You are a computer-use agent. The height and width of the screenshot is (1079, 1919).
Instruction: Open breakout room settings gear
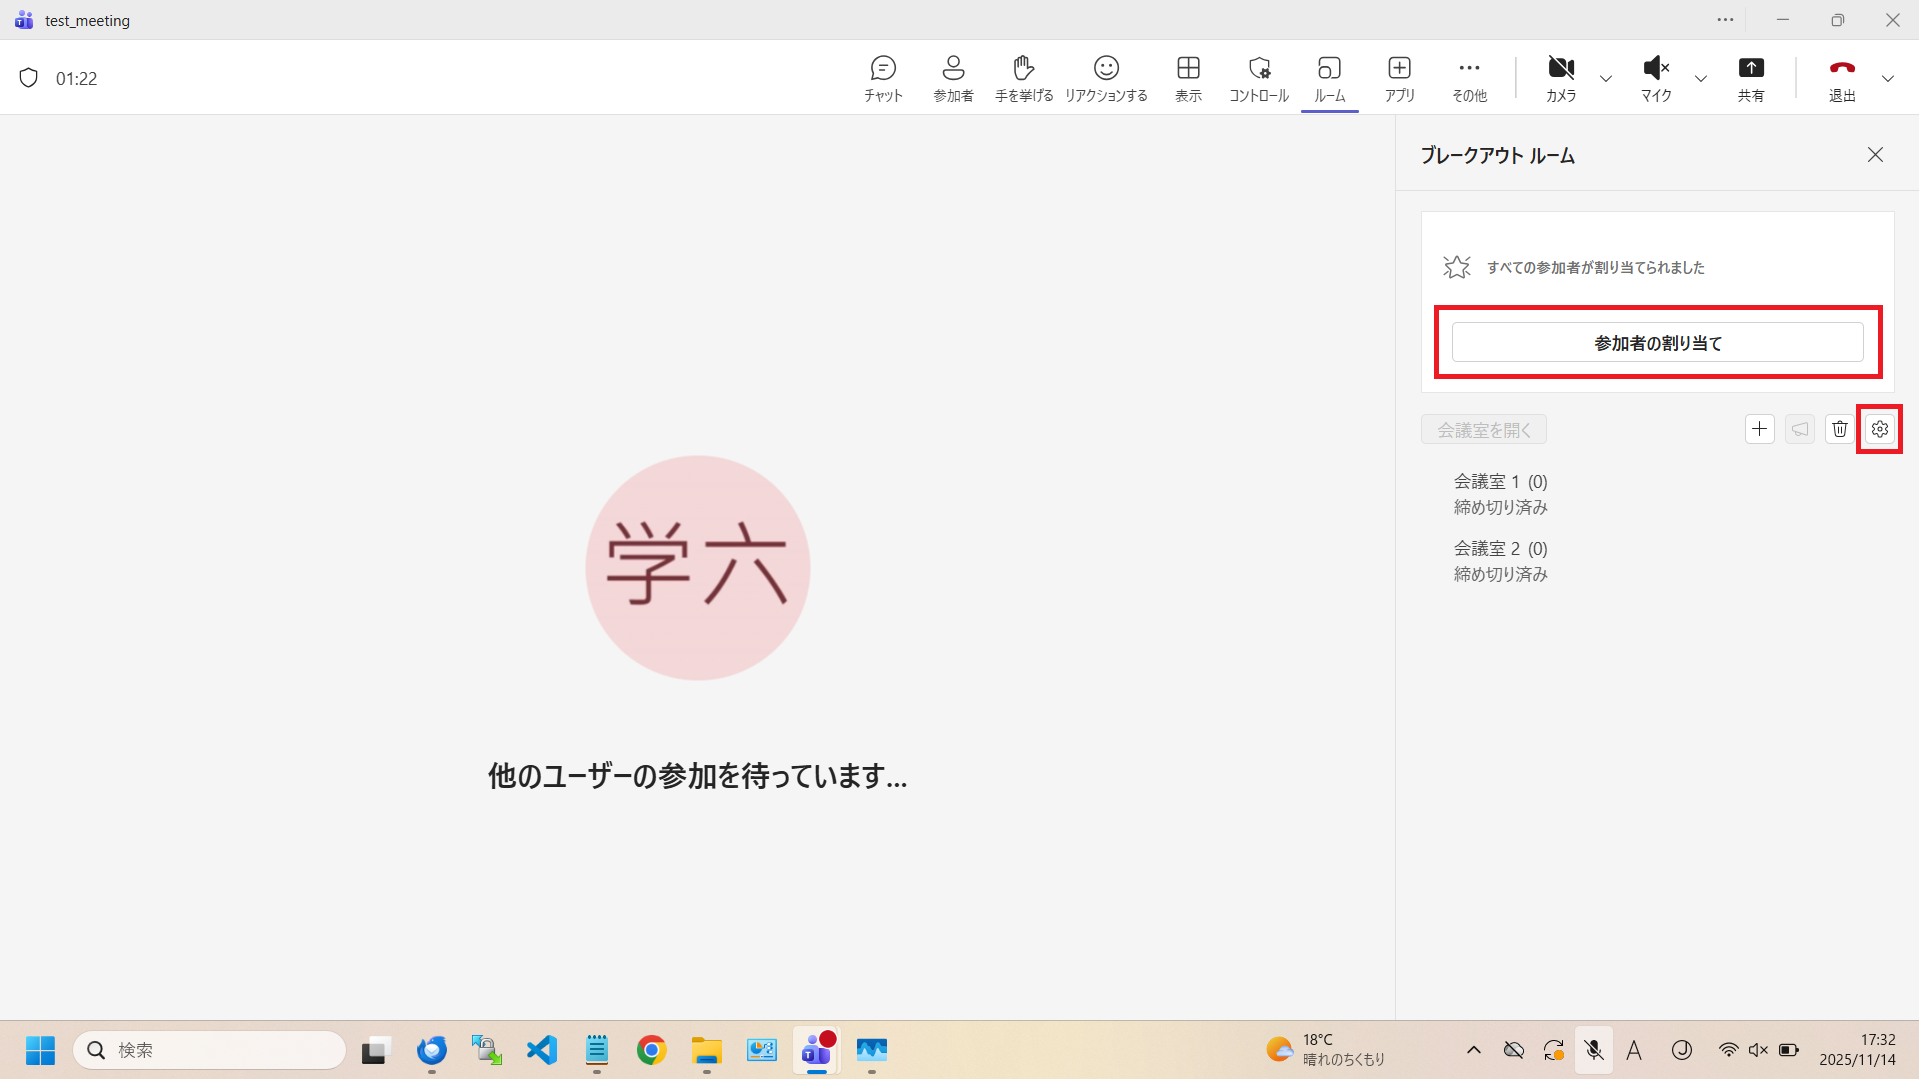(1879, 429)
